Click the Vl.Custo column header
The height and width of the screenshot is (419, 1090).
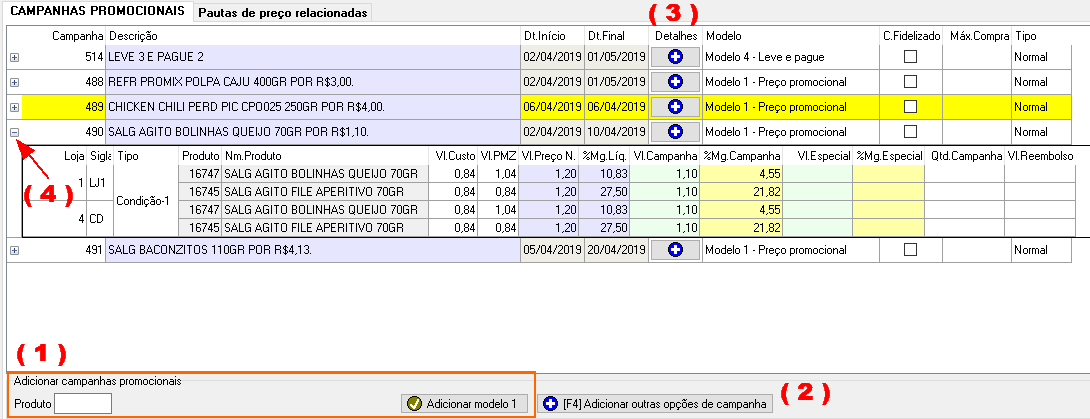click(455, 156)
